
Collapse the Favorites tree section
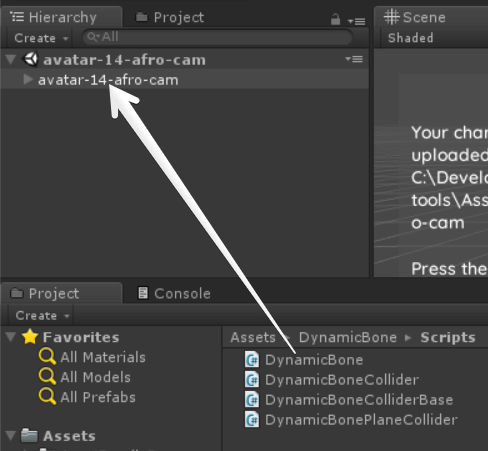point(11,336)
